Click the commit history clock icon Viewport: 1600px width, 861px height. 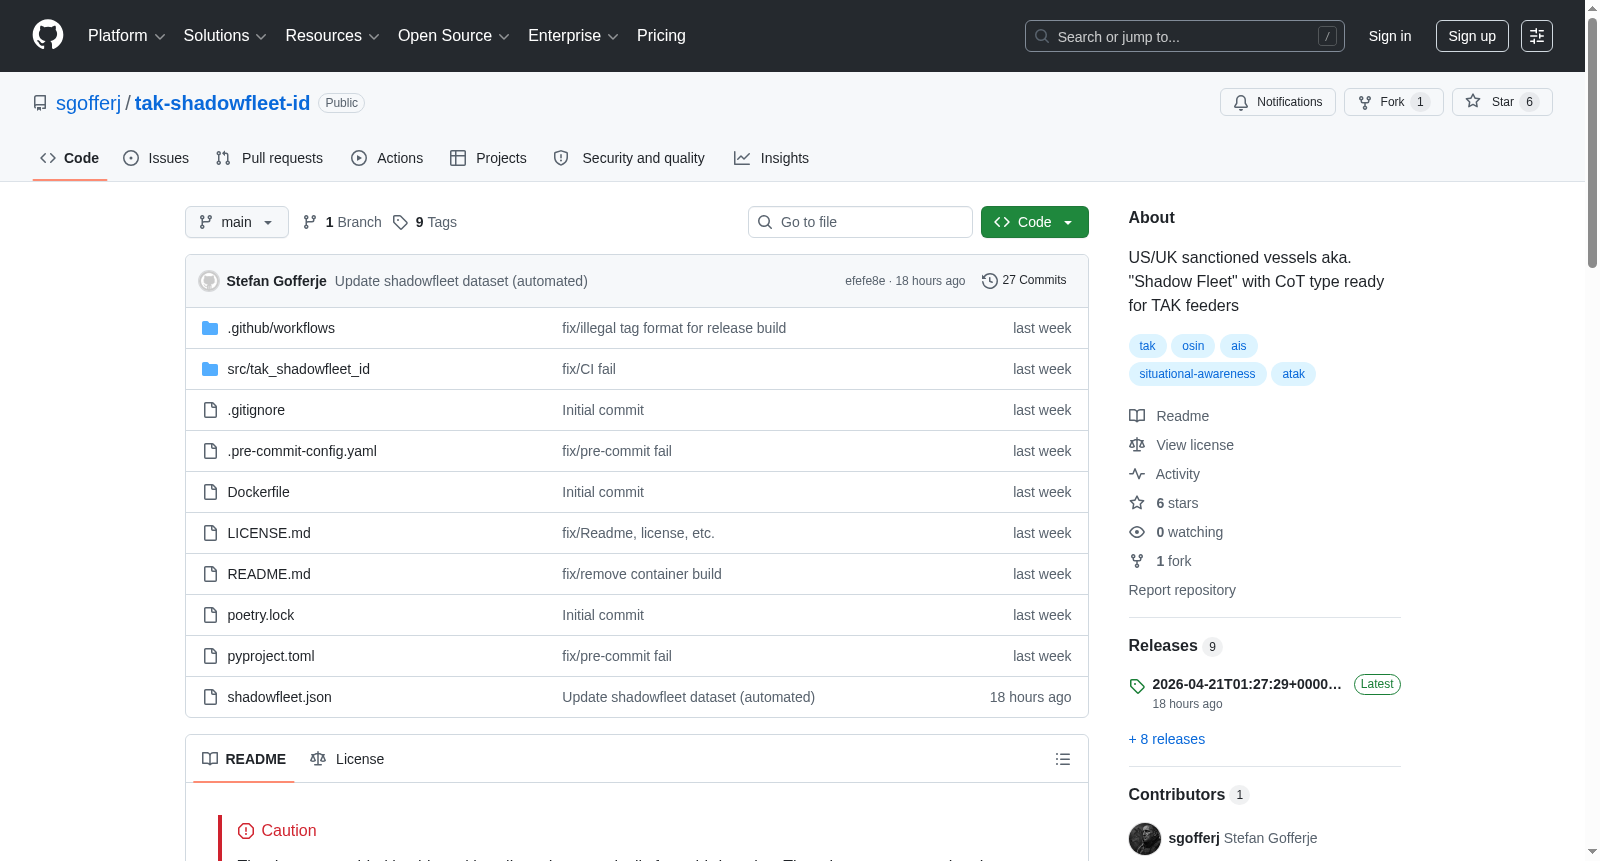990,281
